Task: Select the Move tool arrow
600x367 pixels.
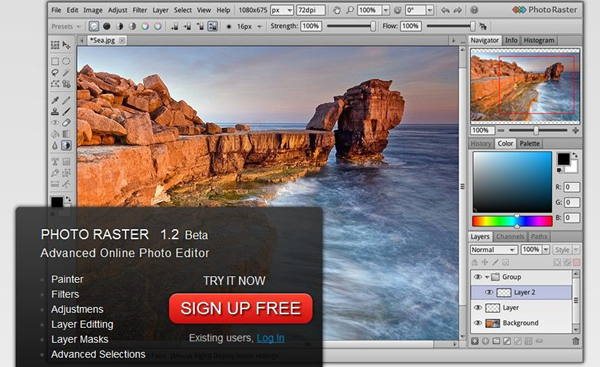Action: point(66,45)
